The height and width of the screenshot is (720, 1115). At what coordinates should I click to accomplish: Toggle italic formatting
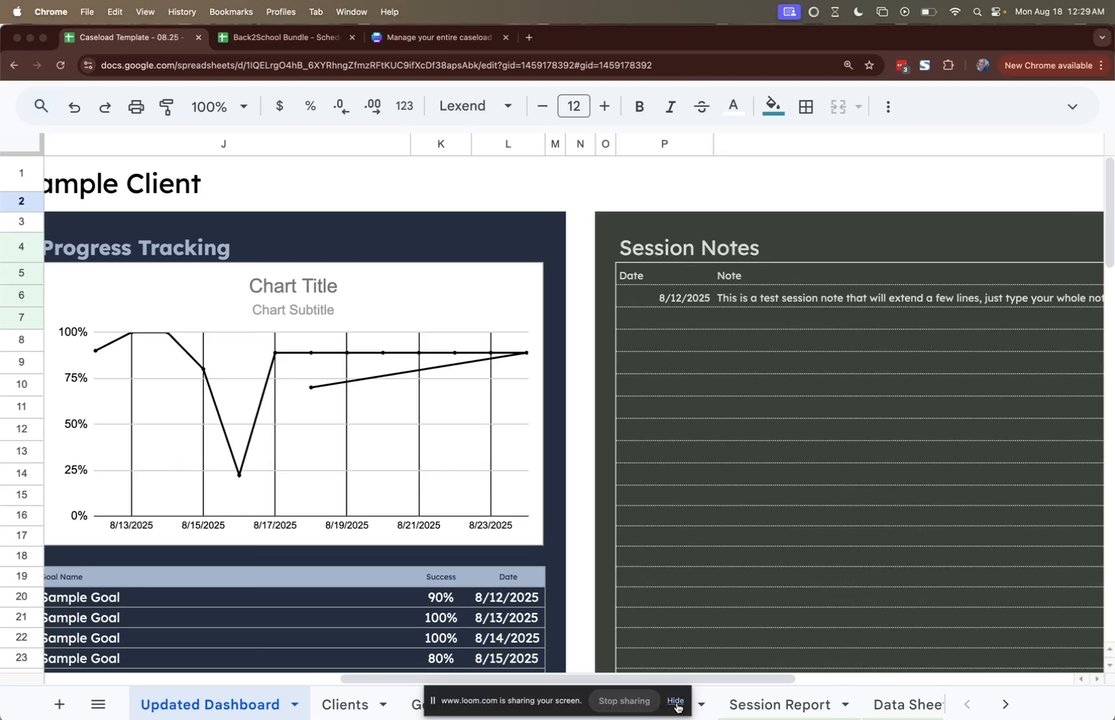click(x=670, y=107)
